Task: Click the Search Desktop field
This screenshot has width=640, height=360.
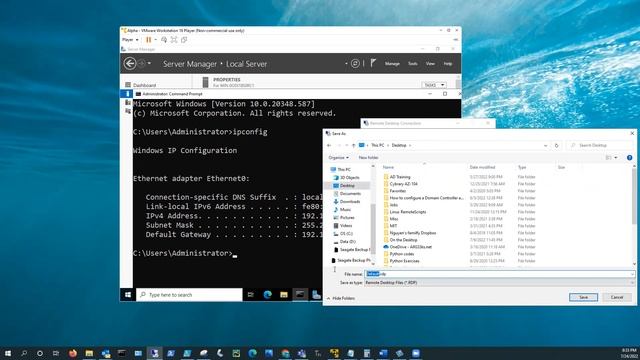Action: click(x=599, y=145)
